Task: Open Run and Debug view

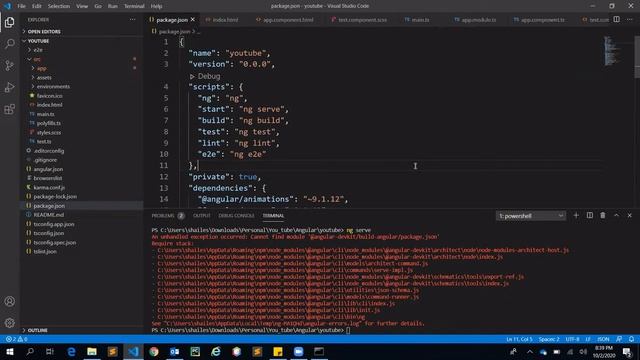Action: coord(9,87)
